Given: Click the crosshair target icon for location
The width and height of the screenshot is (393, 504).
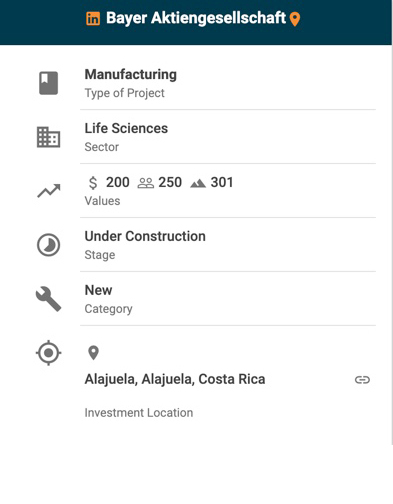Looking at the screenshot, I should pyautogui.click(x=49, y=353).
